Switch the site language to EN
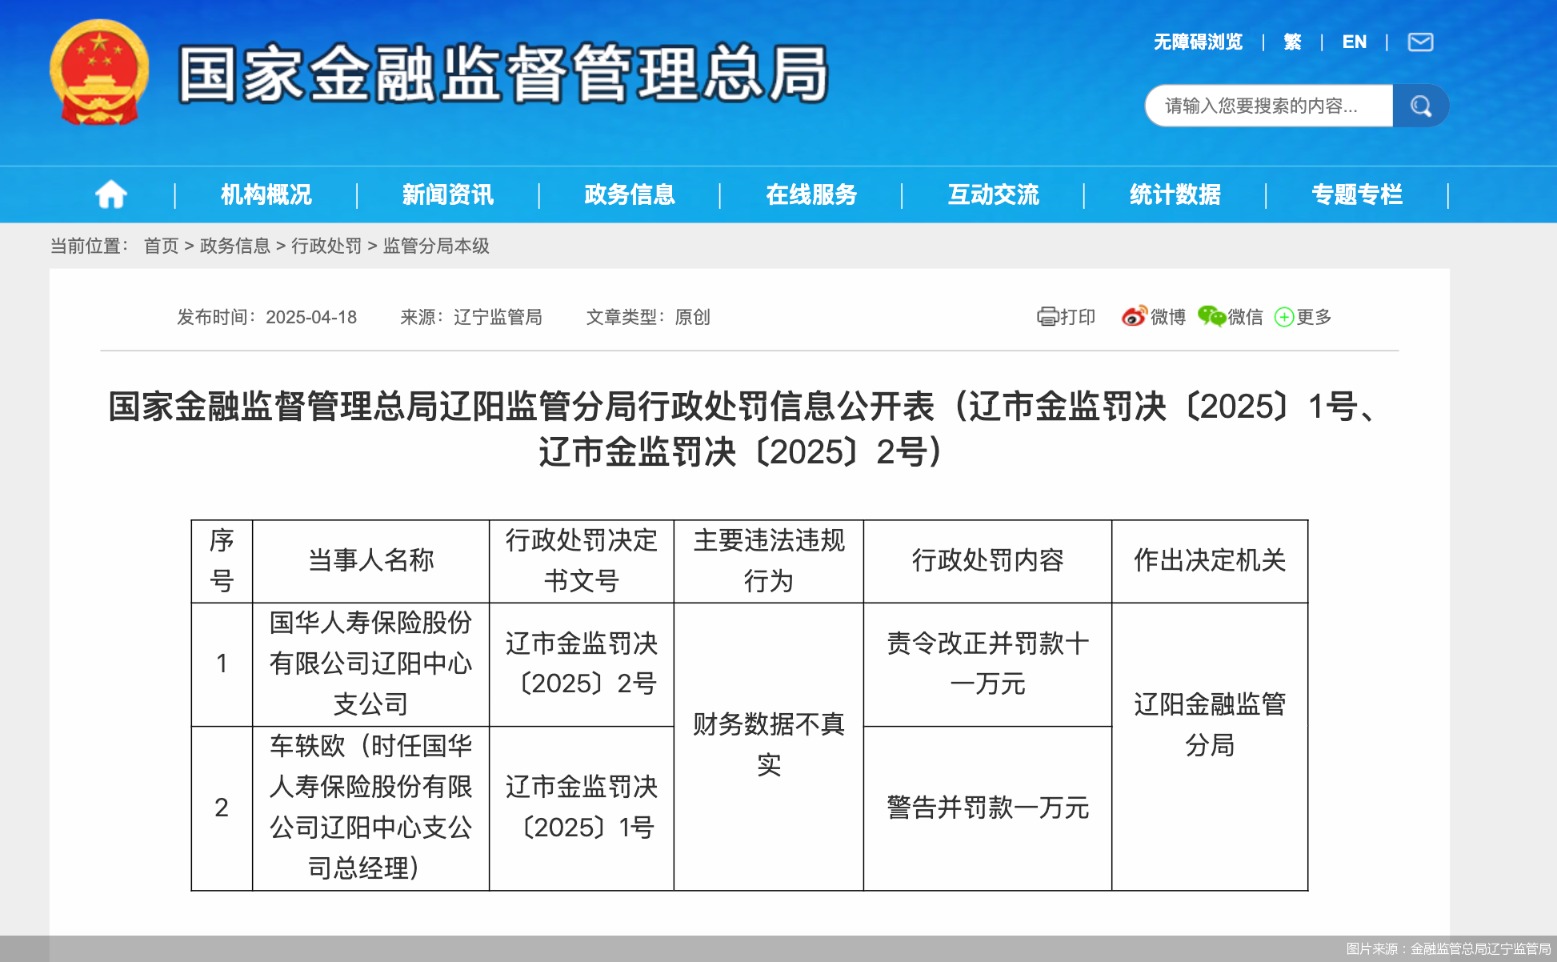The image size is (1557, 962). coord(1354,42)
